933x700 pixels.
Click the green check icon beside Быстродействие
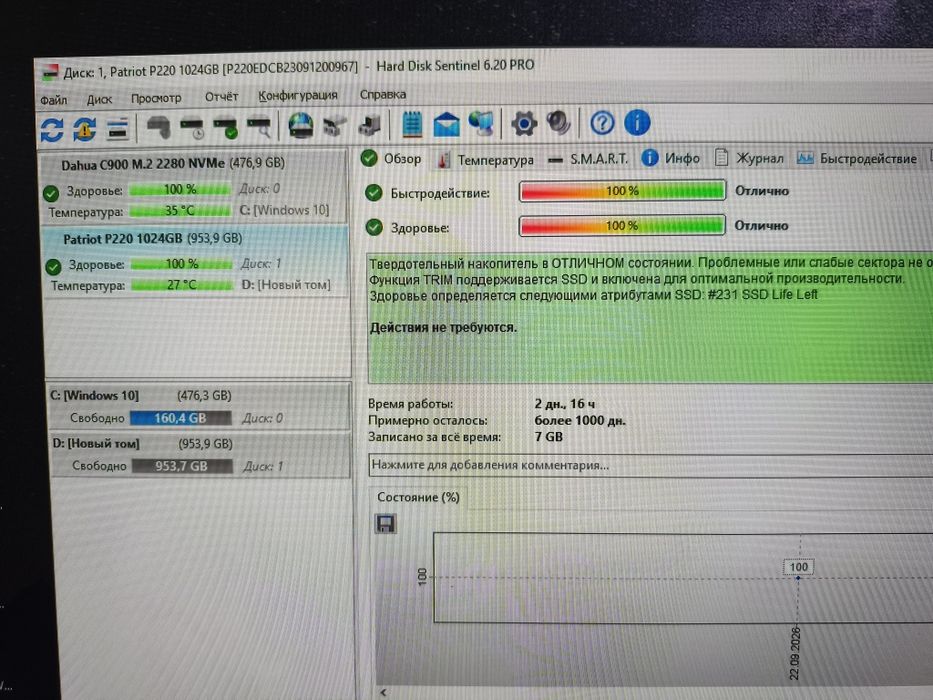374,193
